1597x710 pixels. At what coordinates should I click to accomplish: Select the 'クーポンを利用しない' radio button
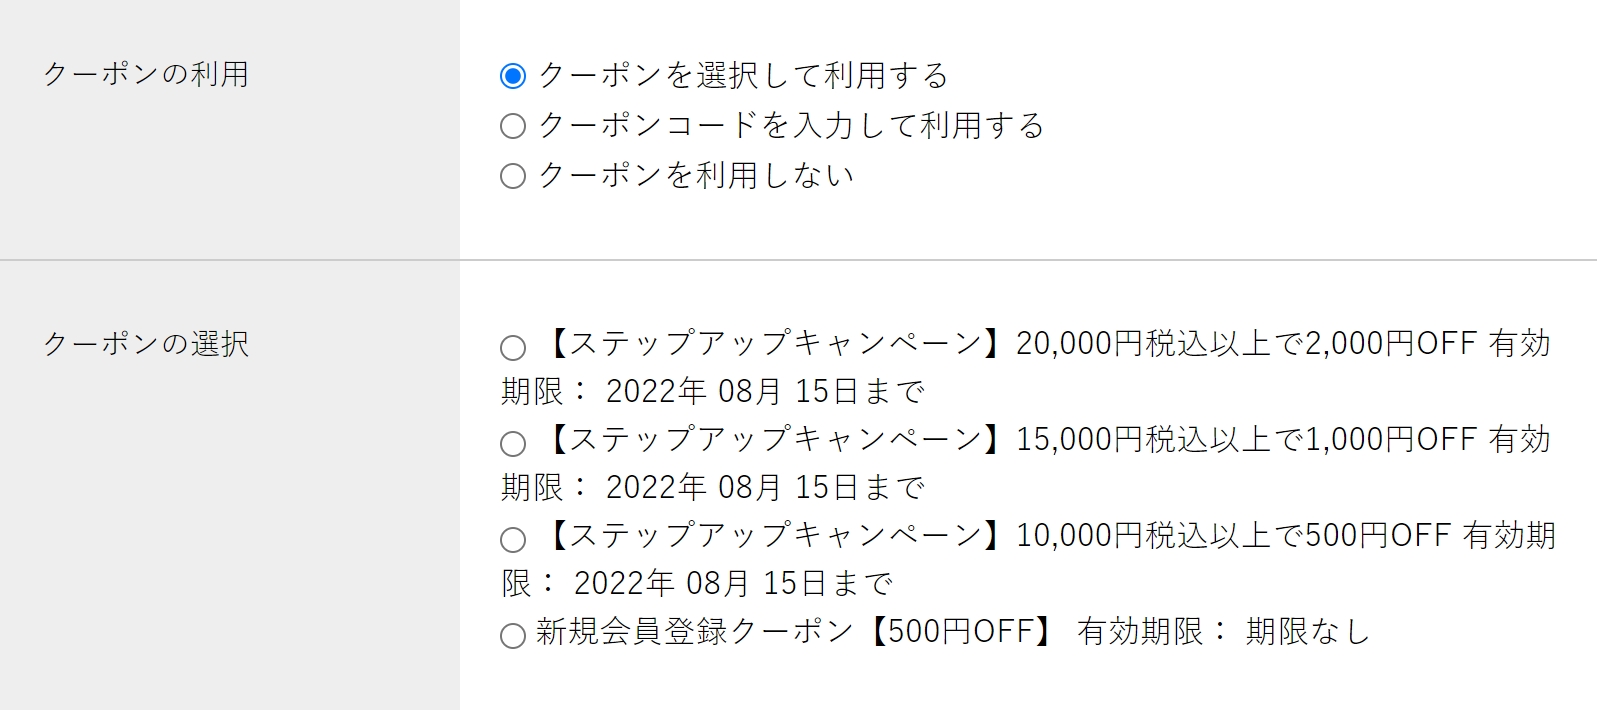point(513,177)
